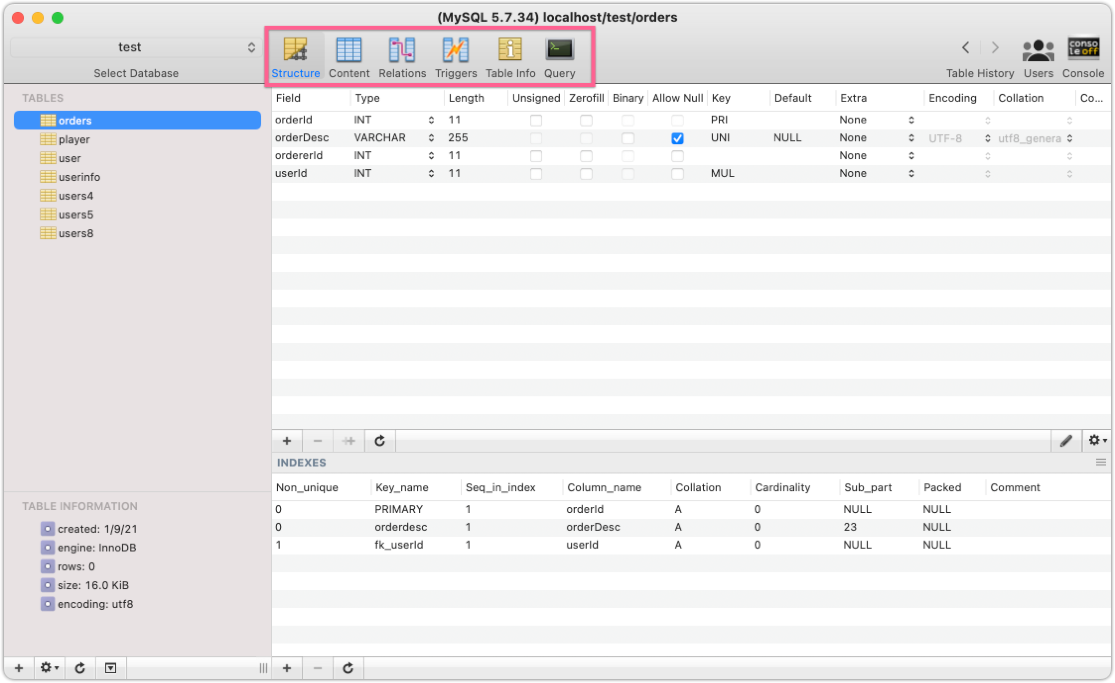This screenshot has width=1115, height=683.
Task: Click the ordererId field name
Action: click(299, 155)
